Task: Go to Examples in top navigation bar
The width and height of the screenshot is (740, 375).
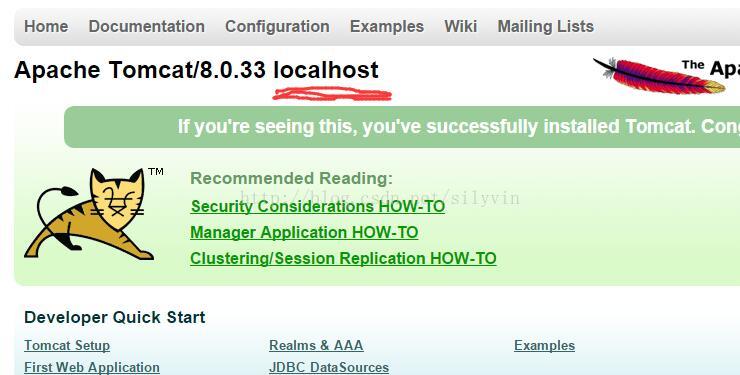Action: pyautogui.click(x=387, y=26)
